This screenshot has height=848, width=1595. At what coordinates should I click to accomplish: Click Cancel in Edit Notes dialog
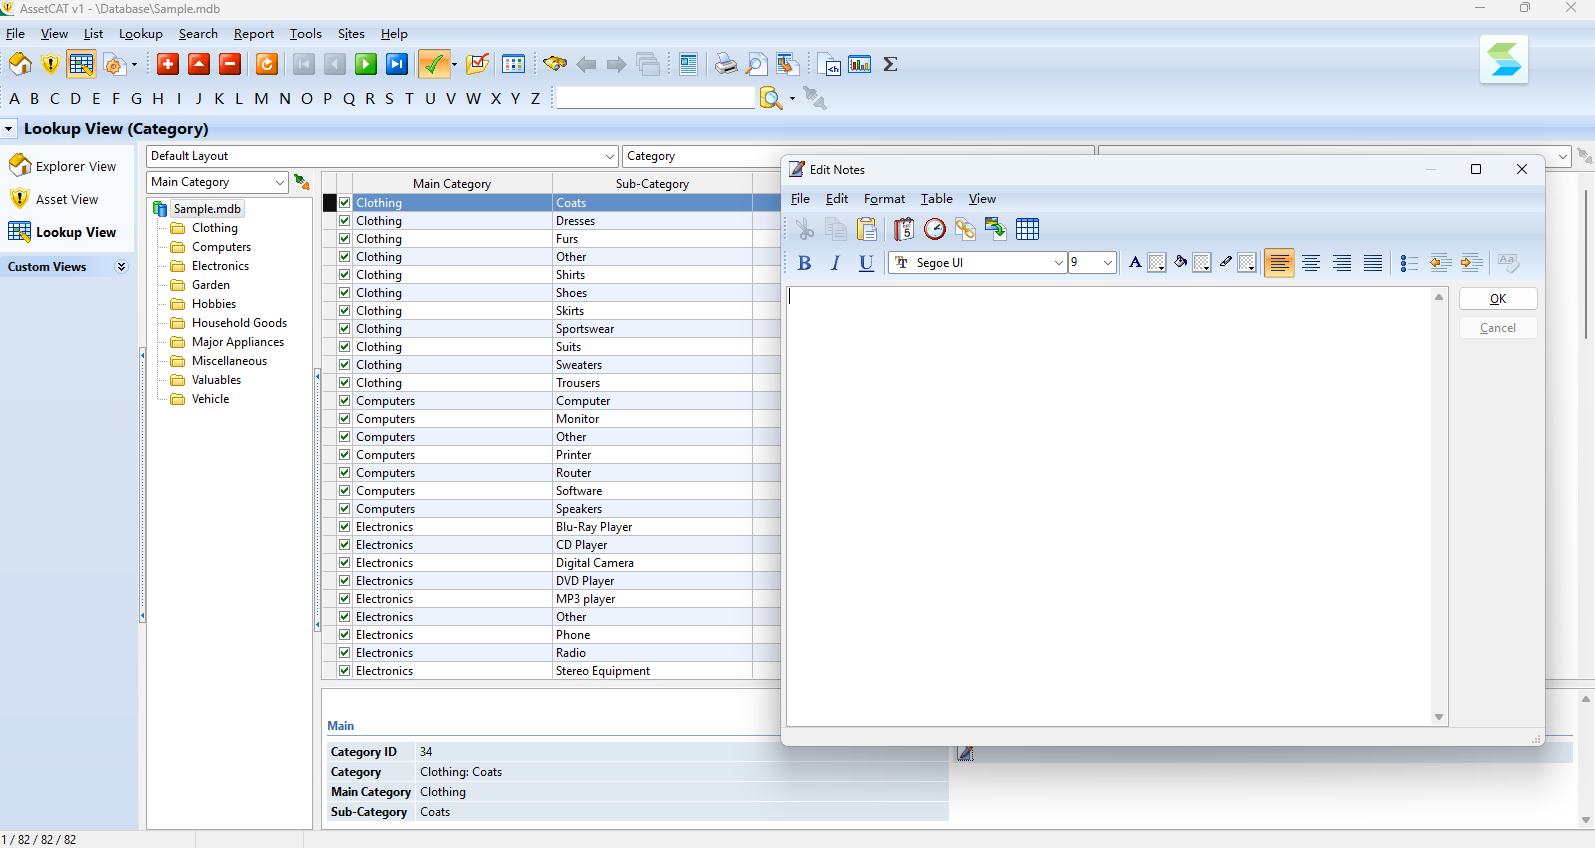coord(1498,328)
